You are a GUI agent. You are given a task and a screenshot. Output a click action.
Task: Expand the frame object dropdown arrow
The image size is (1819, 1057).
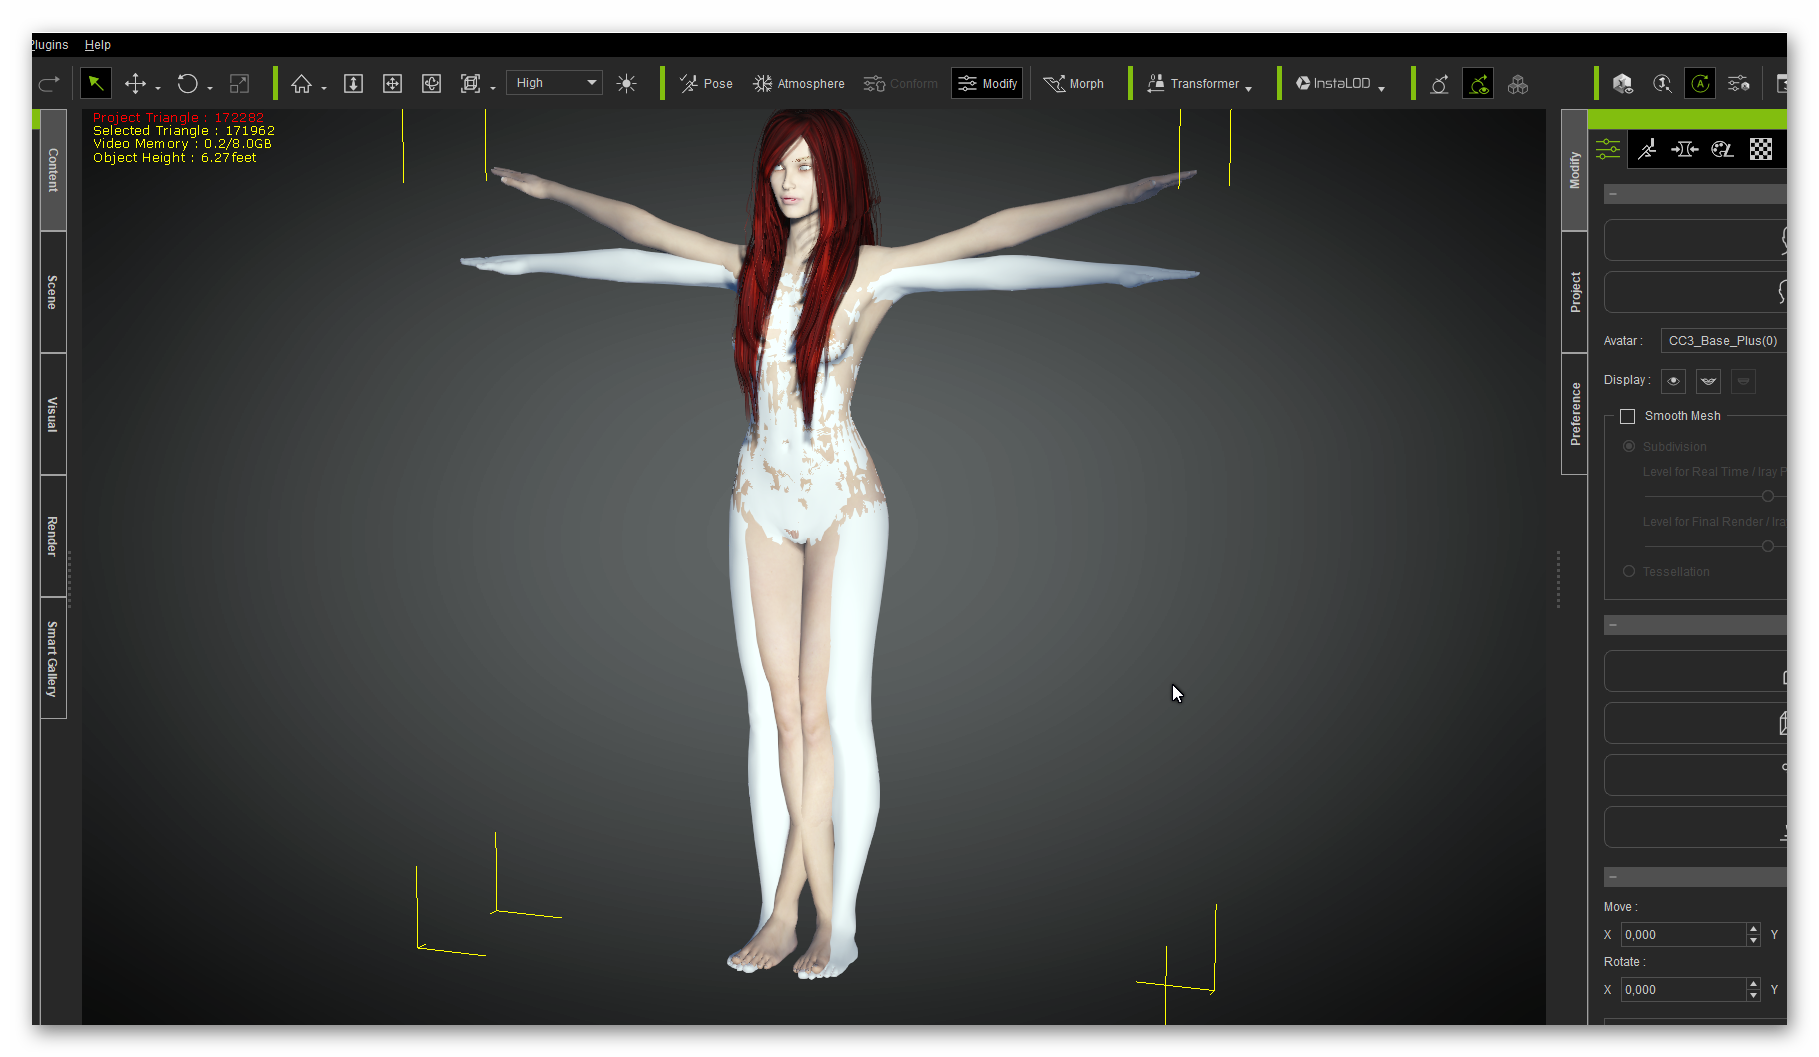(493, 89)
